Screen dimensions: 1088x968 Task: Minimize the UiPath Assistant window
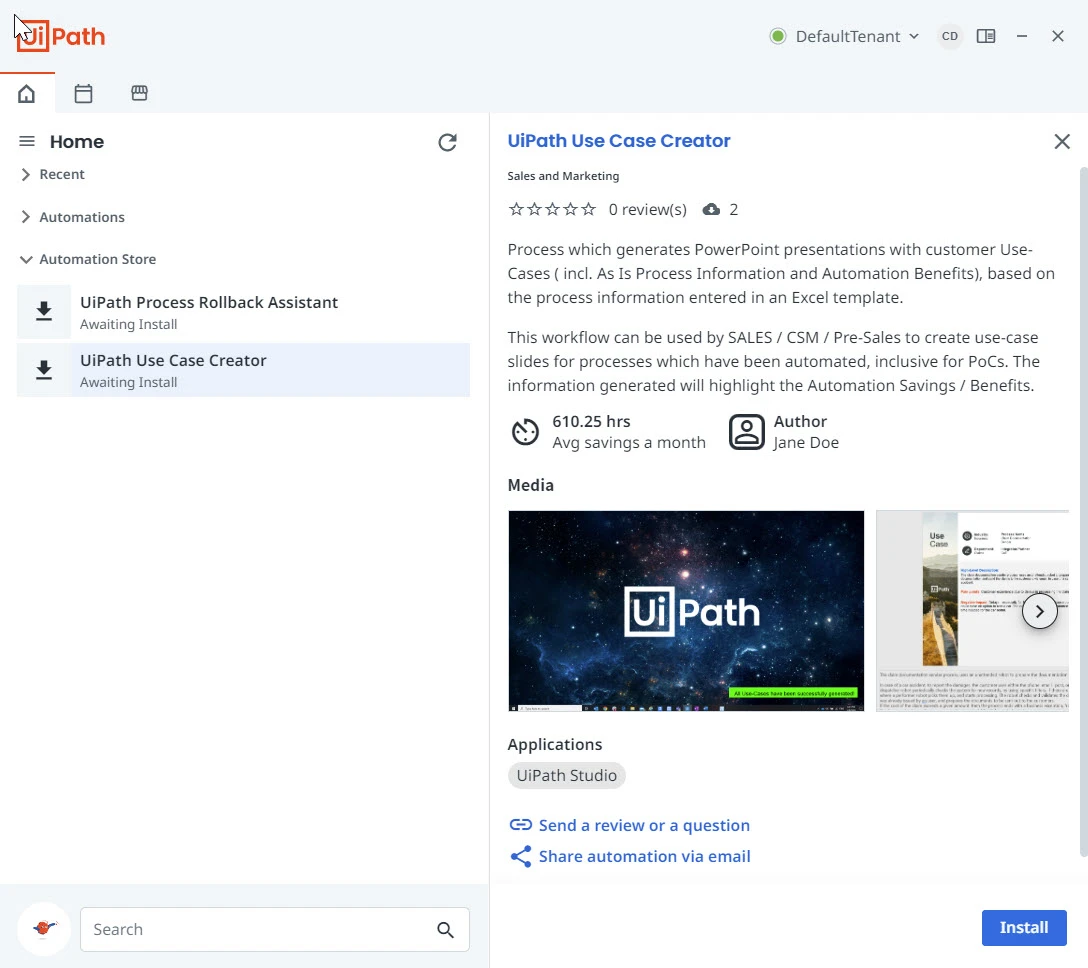[1021, 36]
